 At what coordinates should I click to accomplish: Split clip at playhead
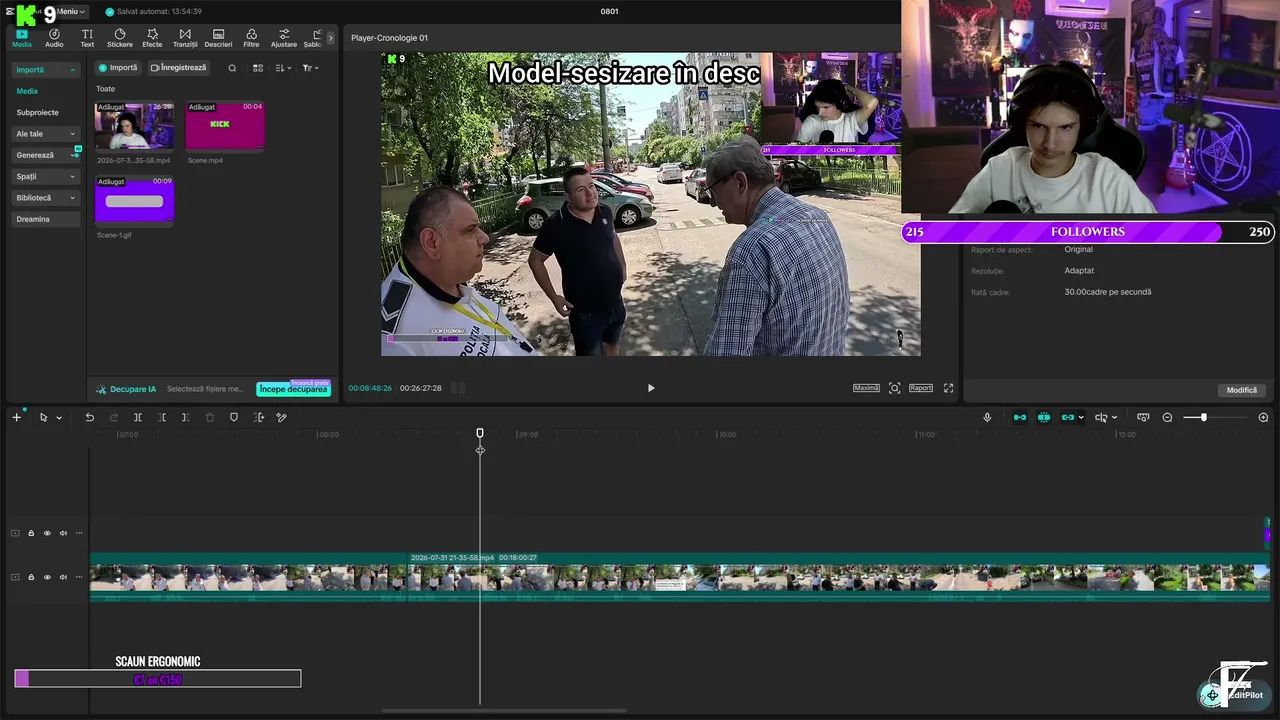pyautogui.click(x=138, y=417)
